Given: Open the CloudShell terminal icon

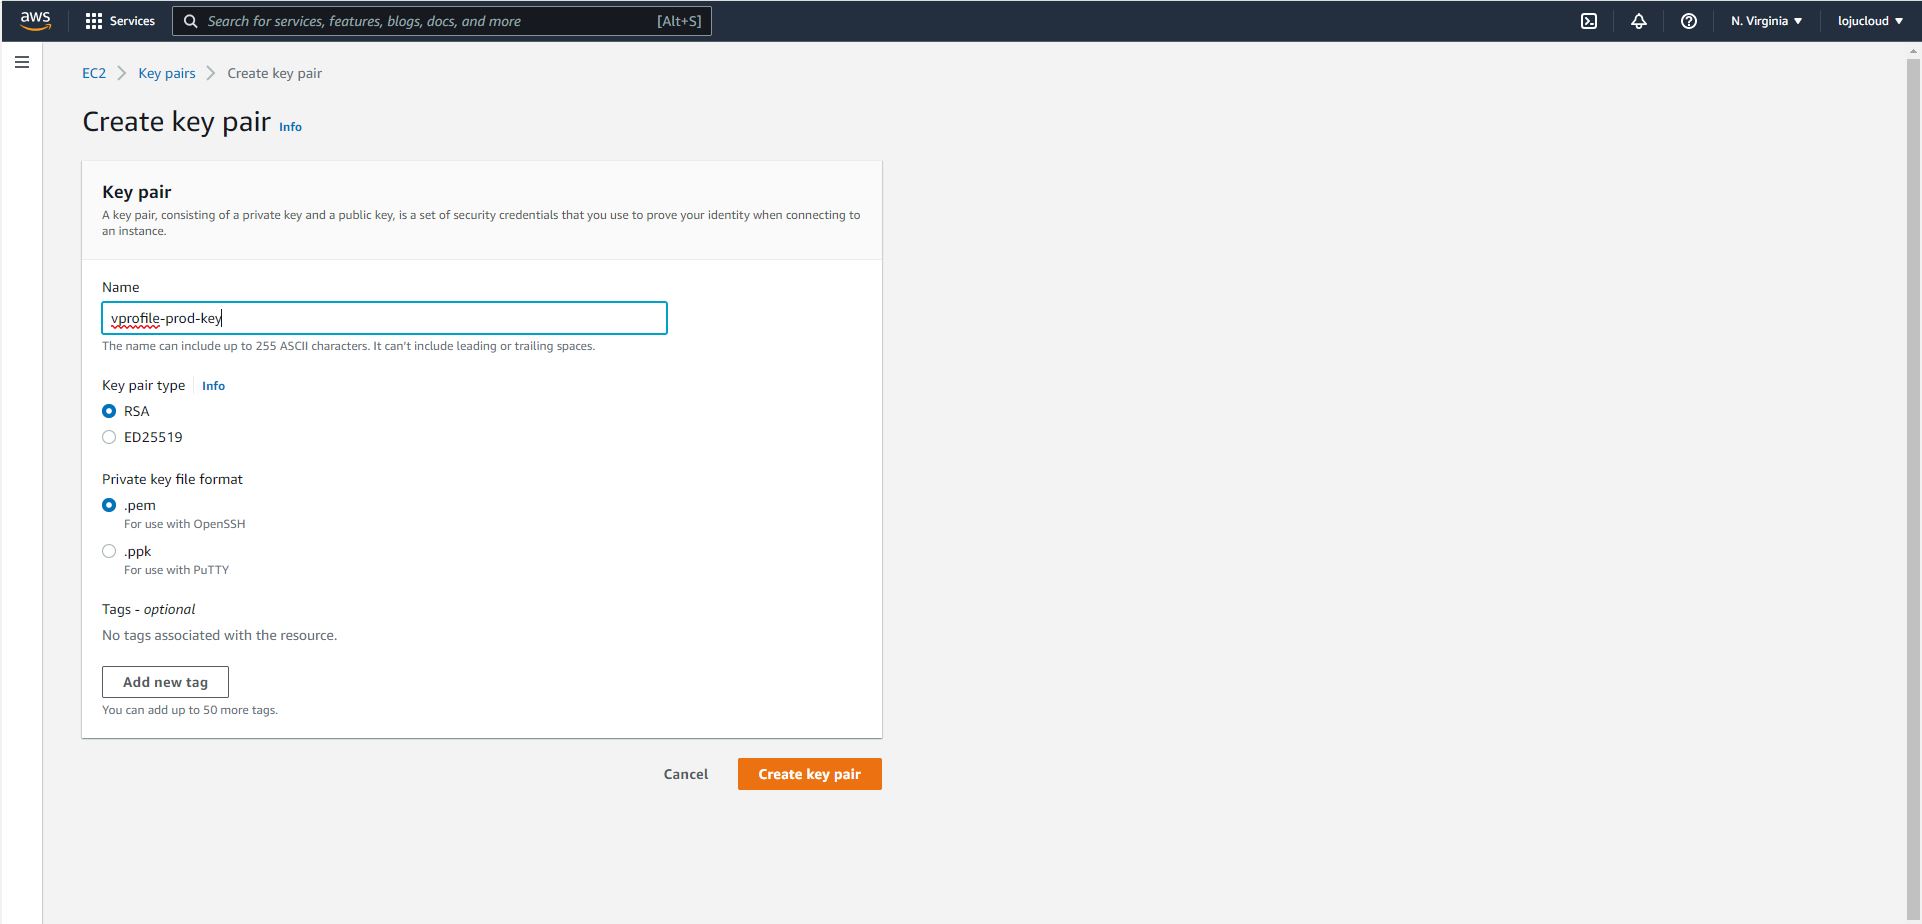Looking at the screenshot, I should coord(1589,21).
